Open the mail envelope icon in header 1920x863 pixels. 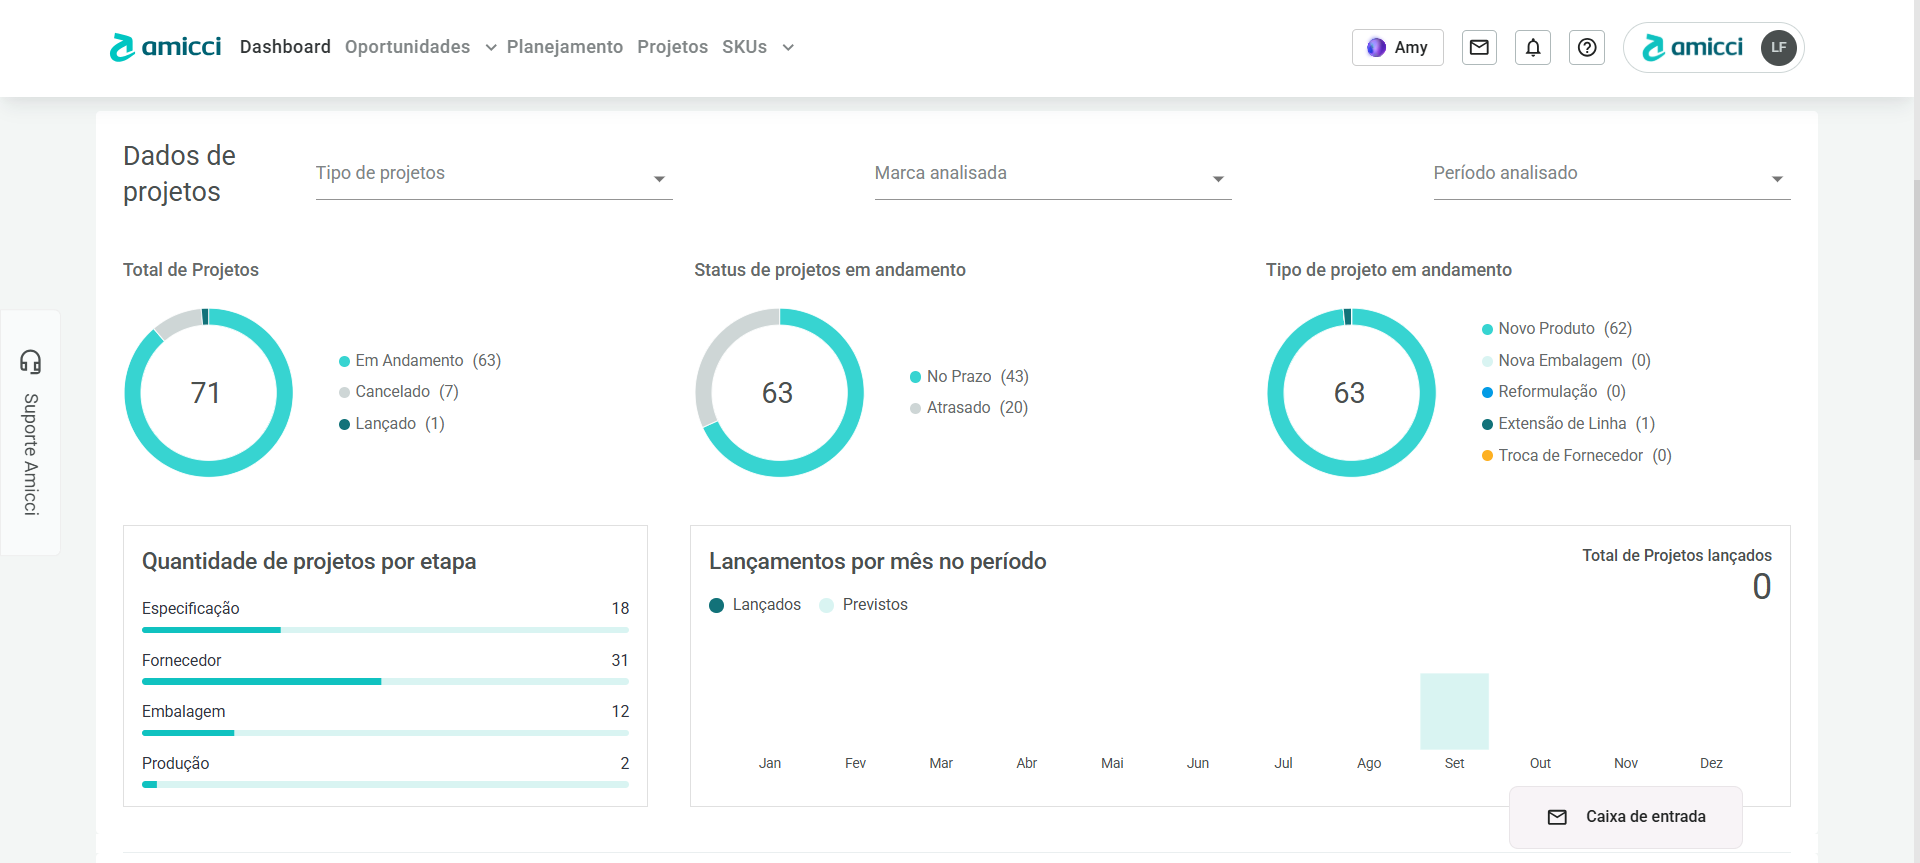(1479, 47)
